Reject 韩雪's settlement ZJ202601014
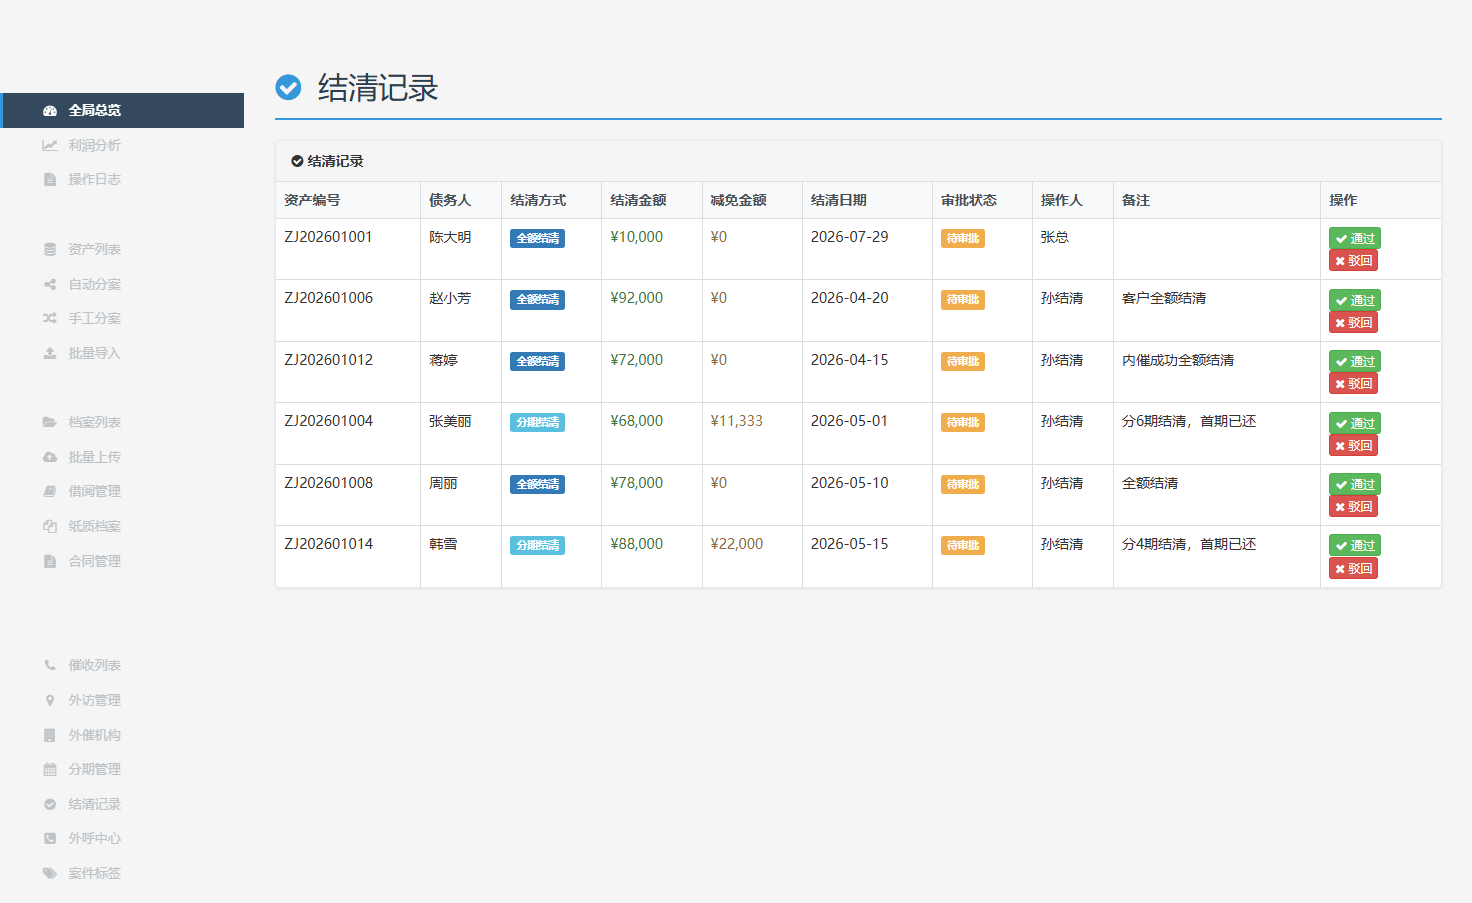The height and width of the screenshot is (903, 1472). point(1353,569)
